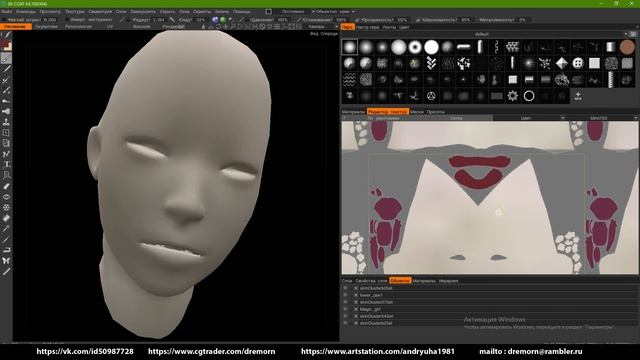Expand the default alpha set dropdown arrow
This screenshot has height=360, width=640.
click(626, 34)
